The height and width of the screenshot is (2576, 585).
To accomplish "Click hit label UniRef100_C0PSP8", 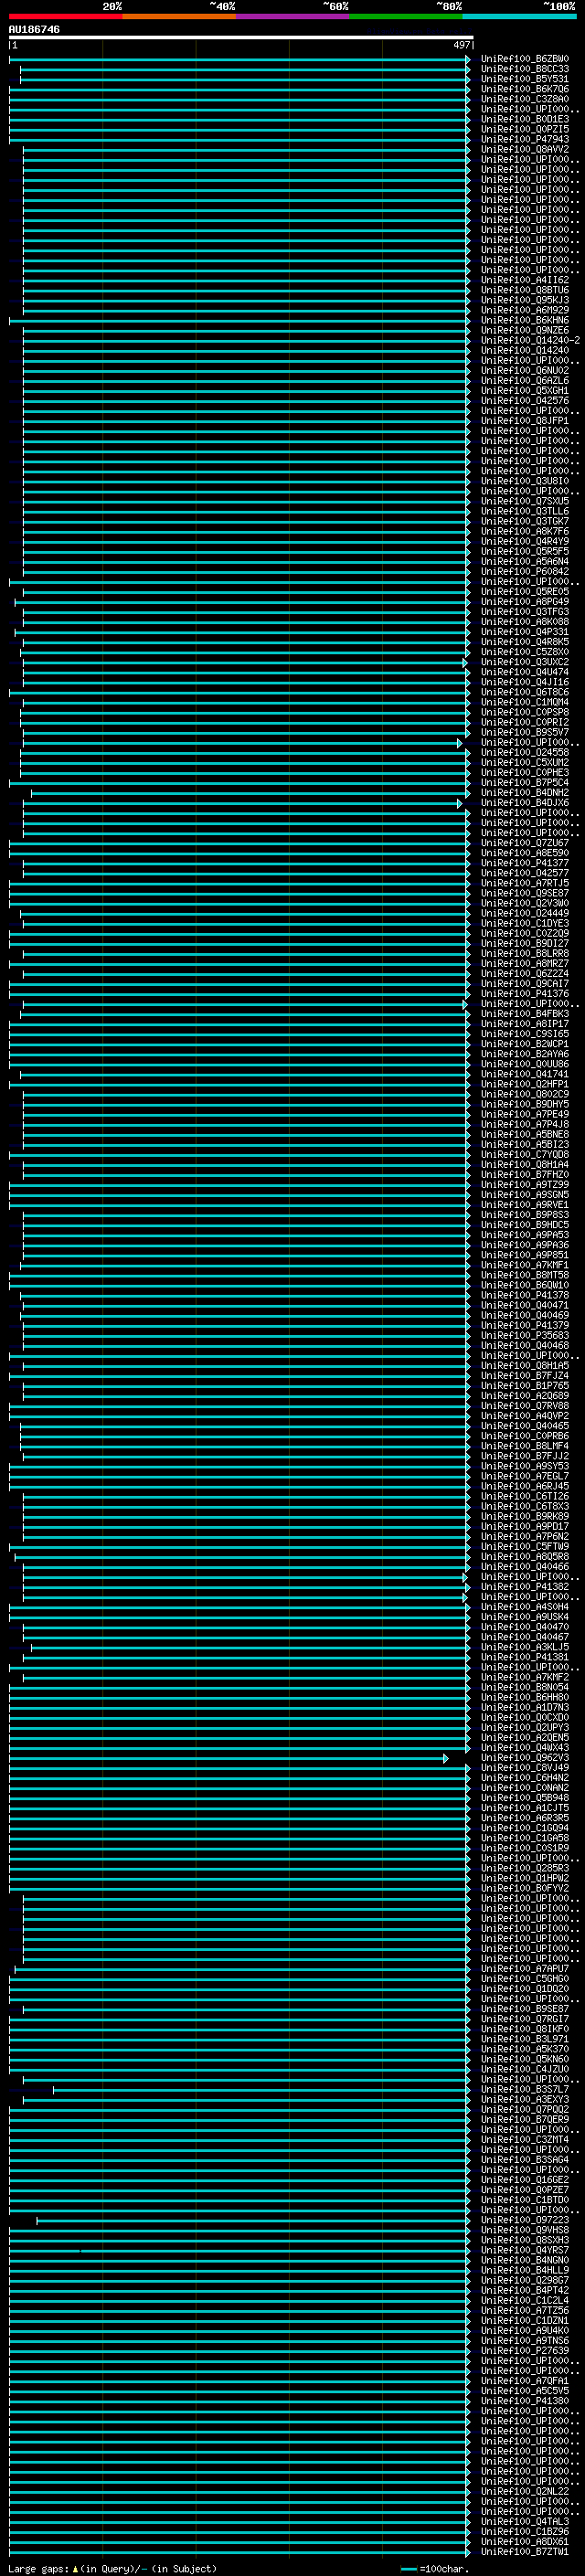I will click(525, 712).
